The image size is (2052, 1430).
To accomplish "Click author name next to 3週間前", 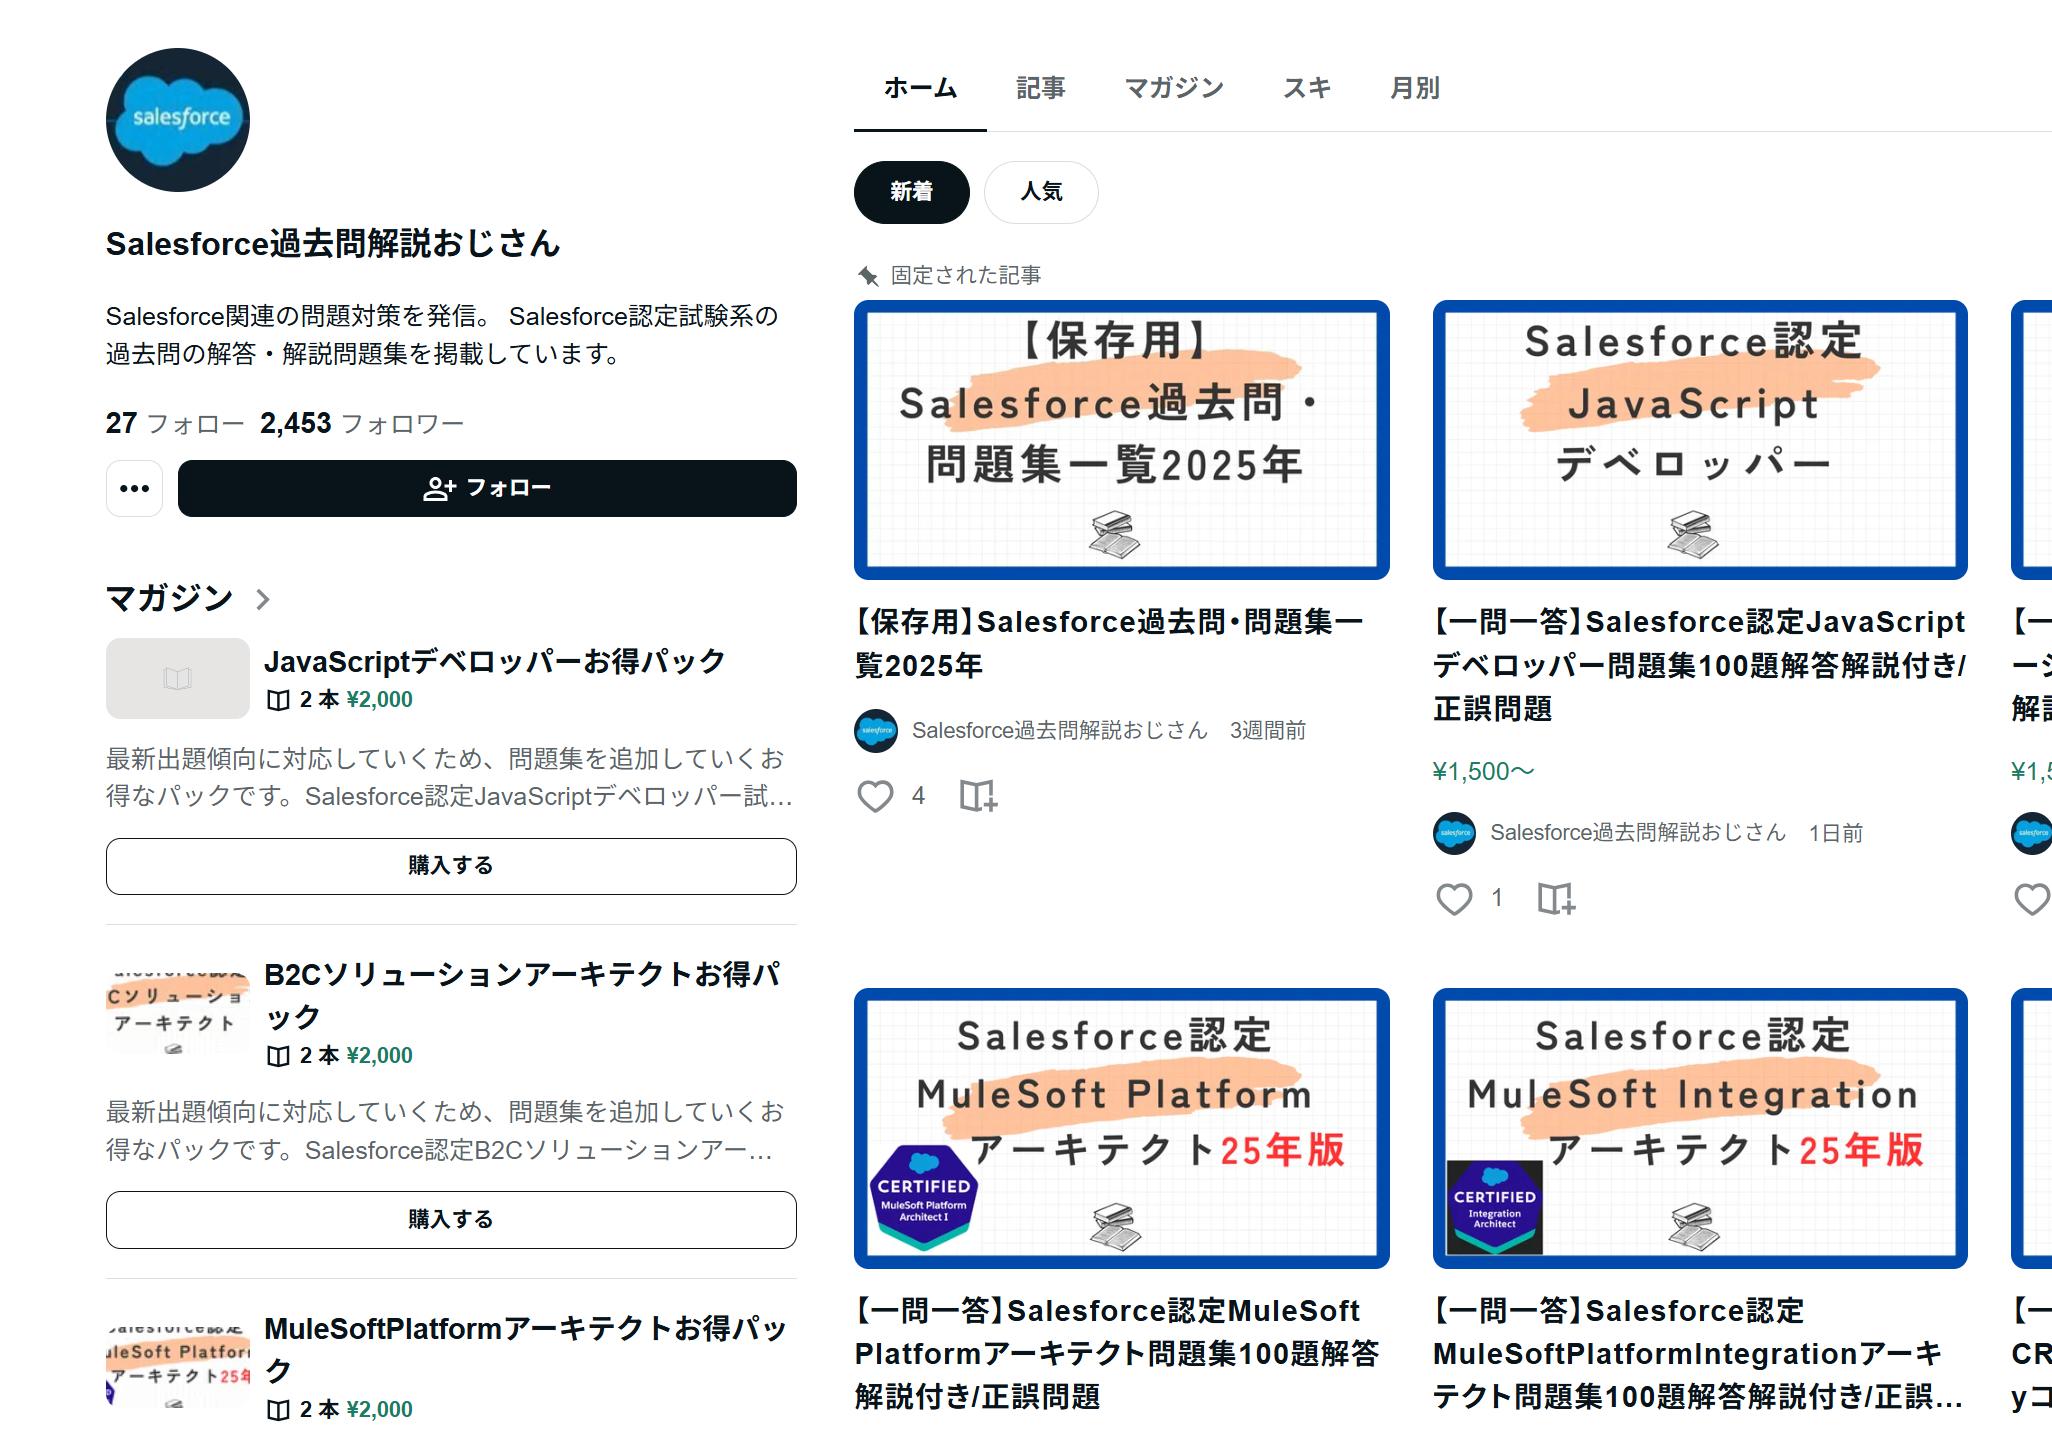I will pyautogui.click(x=1060, y=731).
